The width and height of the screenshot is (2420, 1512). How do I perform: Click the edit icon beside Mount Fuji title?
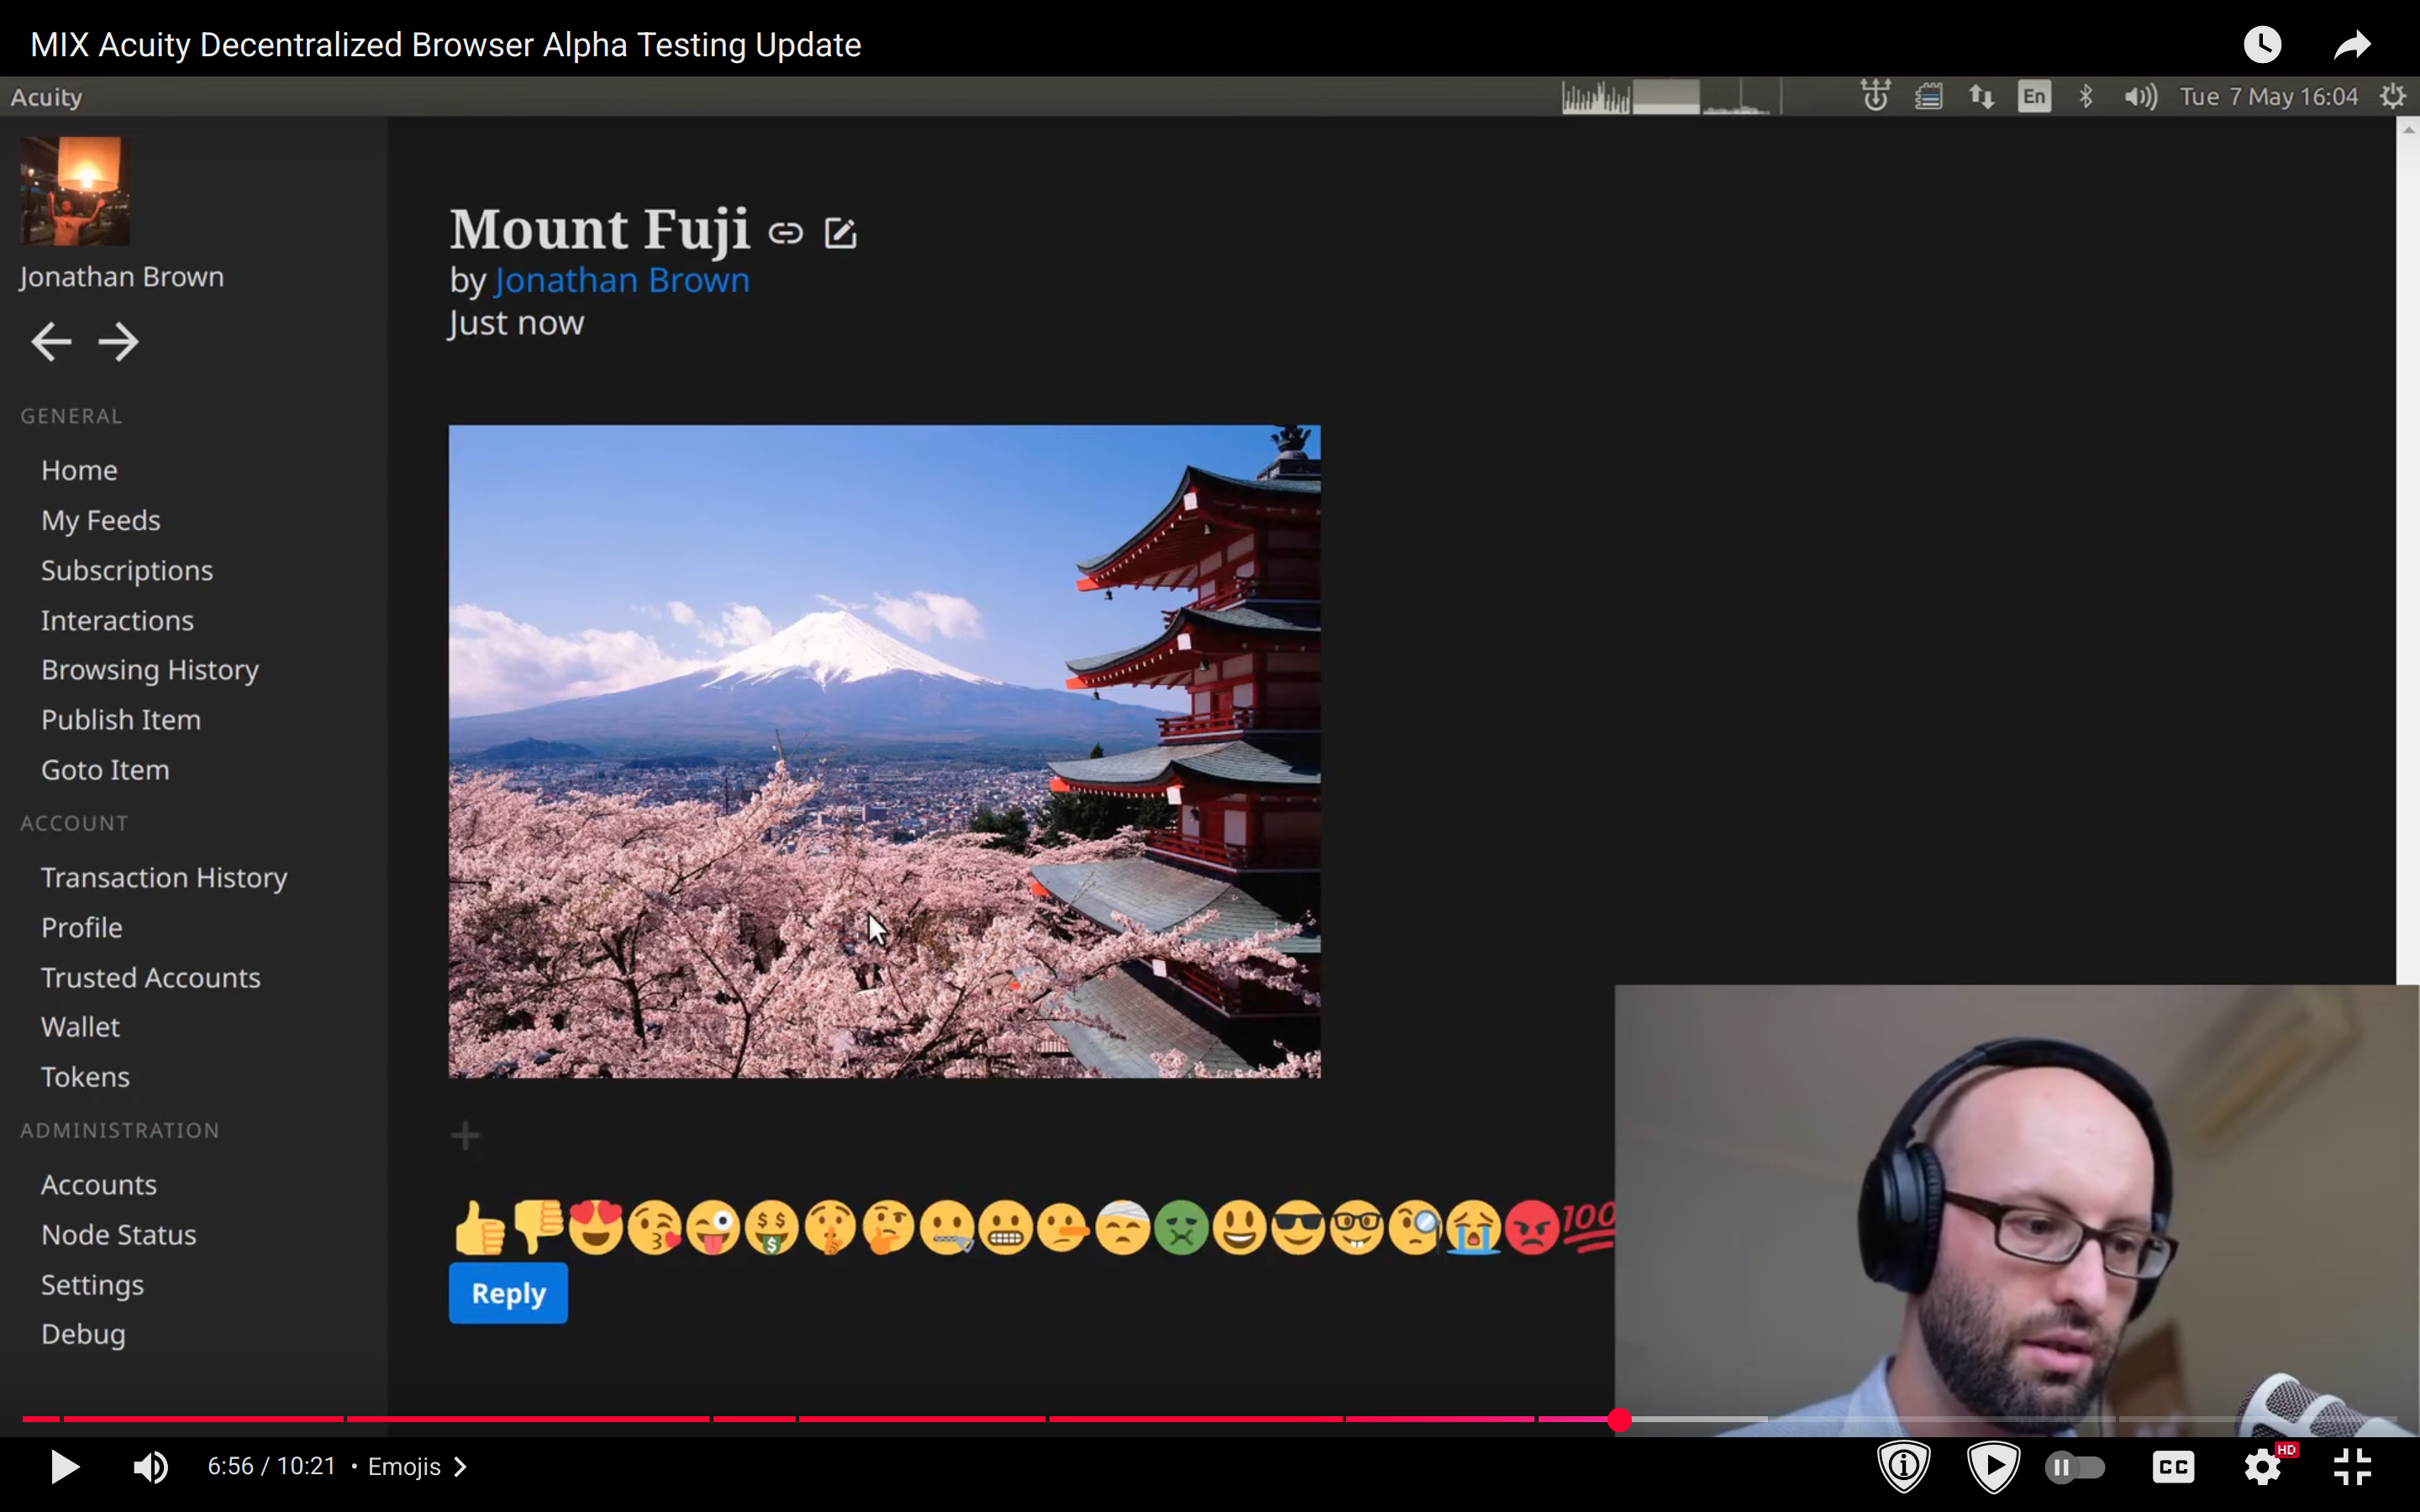(x=840, y=233)
